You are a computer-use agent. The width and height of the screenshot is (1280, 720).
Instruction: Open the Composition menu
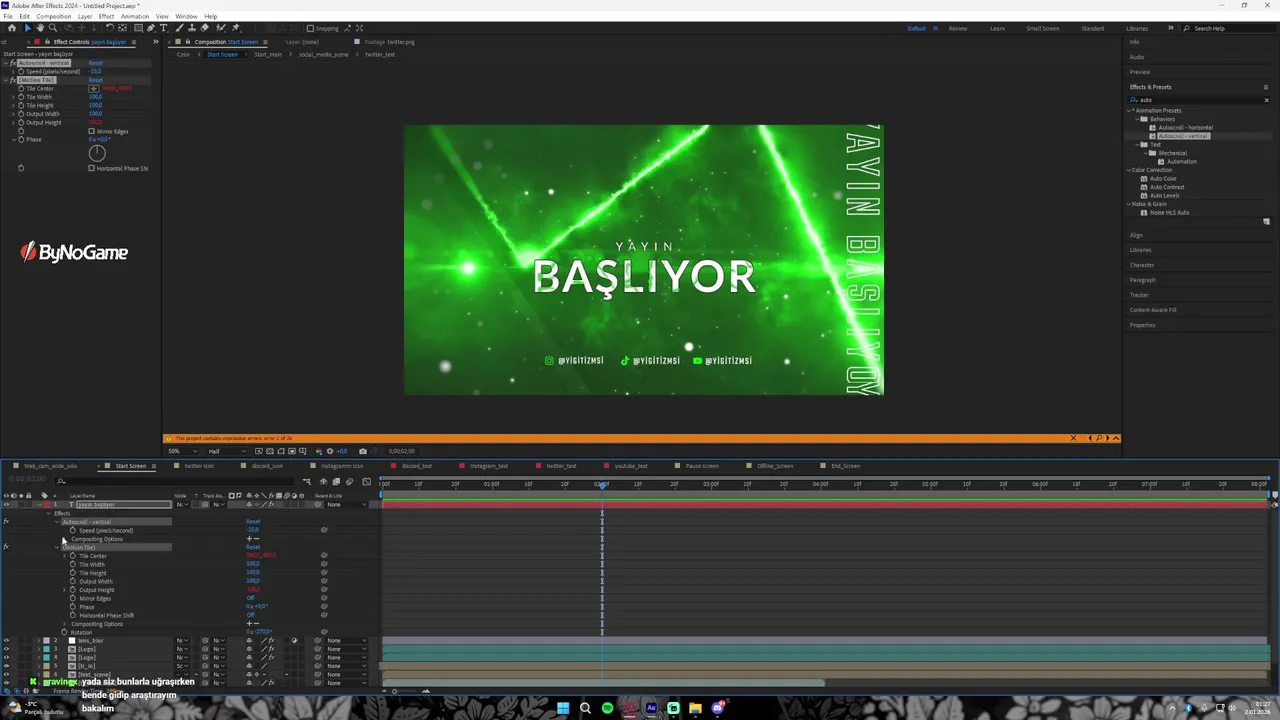pyautogui.click(x=54, y=16)
